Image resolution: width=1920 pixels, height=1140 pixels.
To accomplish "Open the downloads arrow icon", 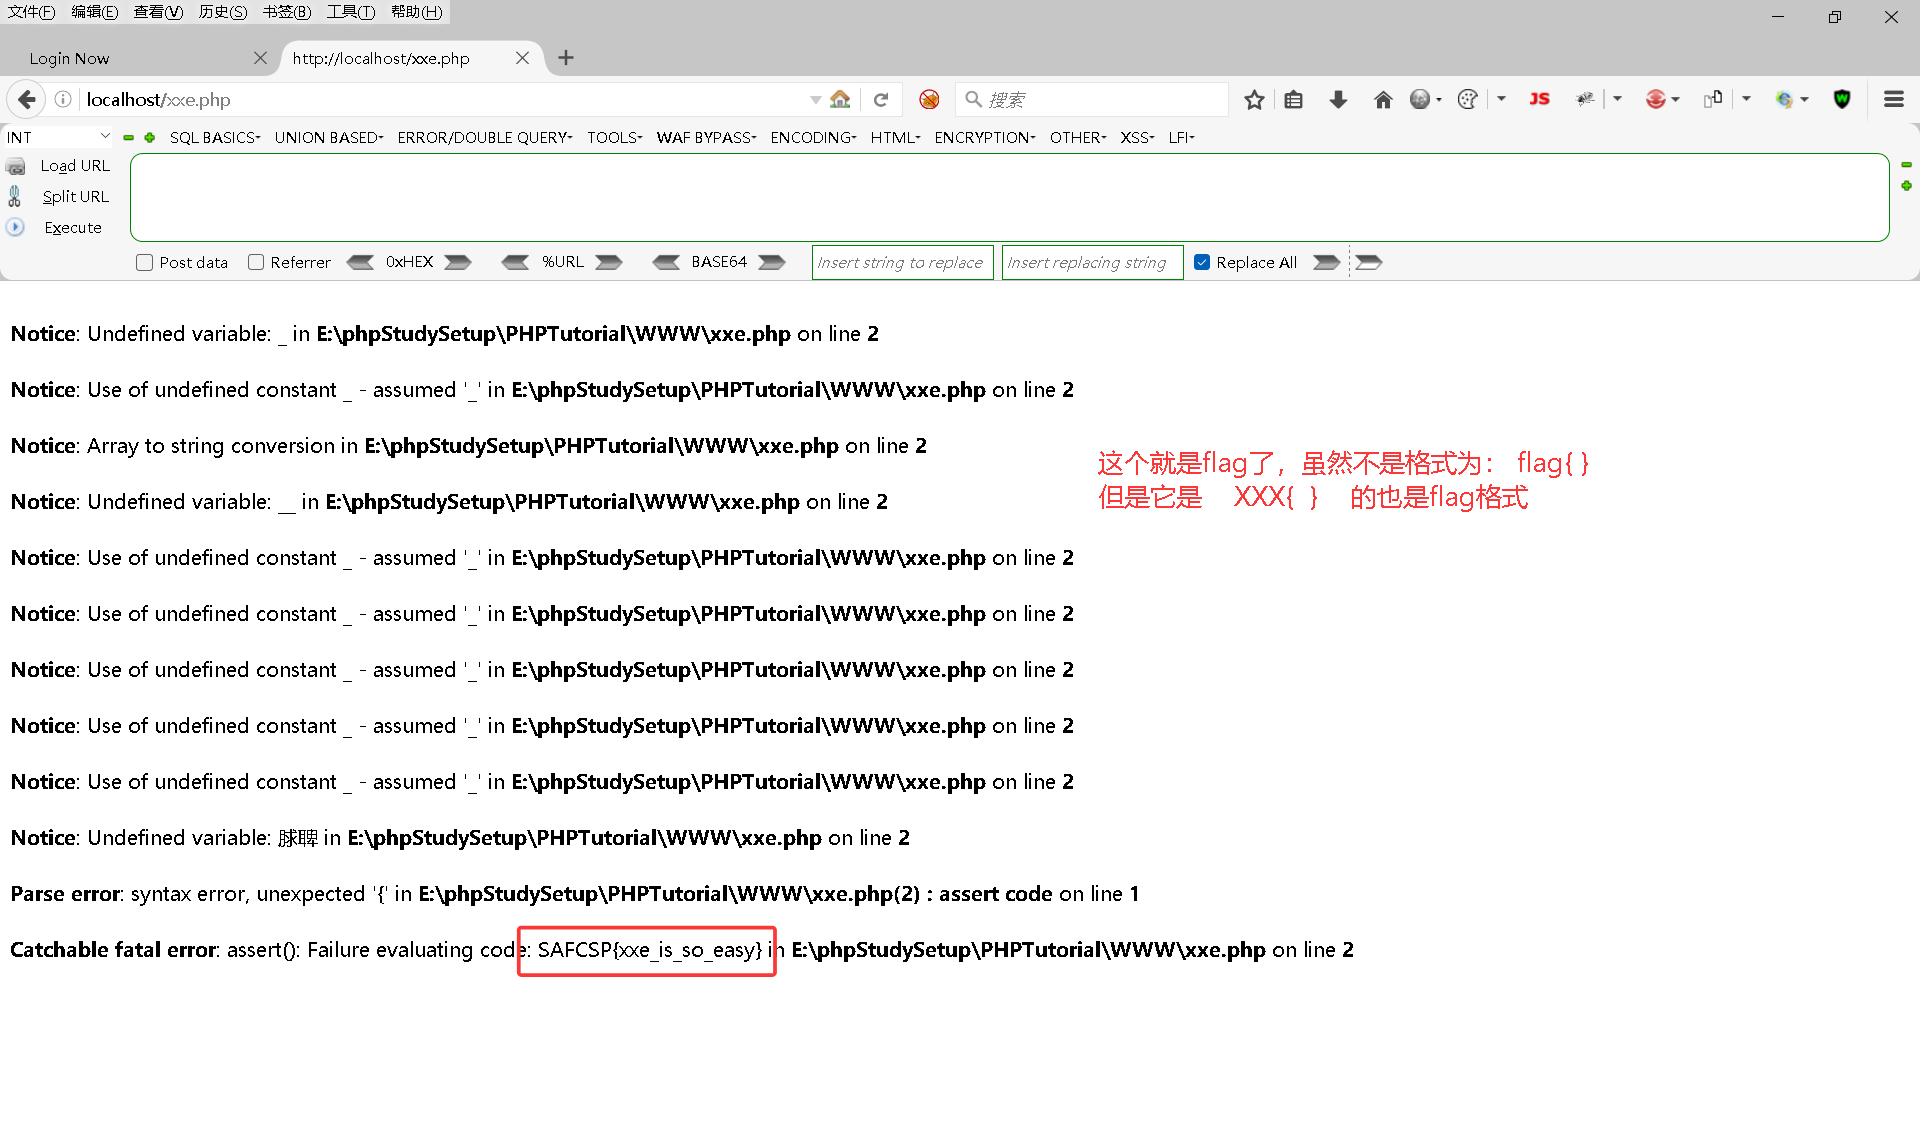I will point(1338,100).
